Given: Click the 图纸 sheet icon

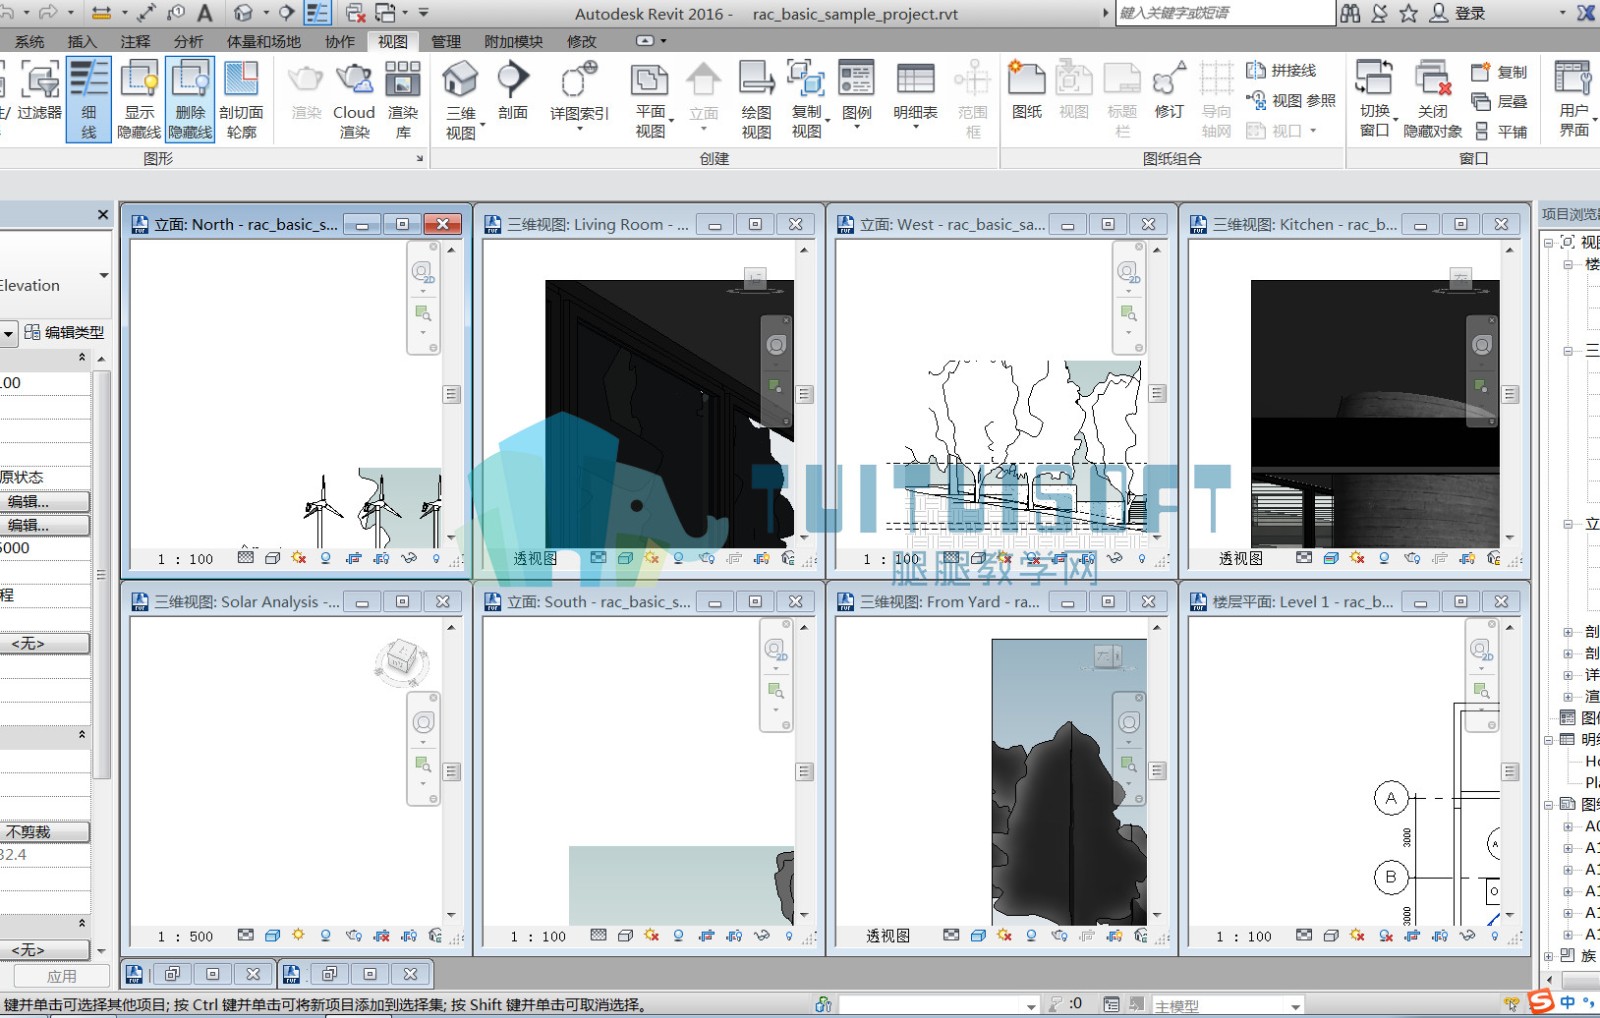Looking at the screenshot, I should tap(1027, 92).
